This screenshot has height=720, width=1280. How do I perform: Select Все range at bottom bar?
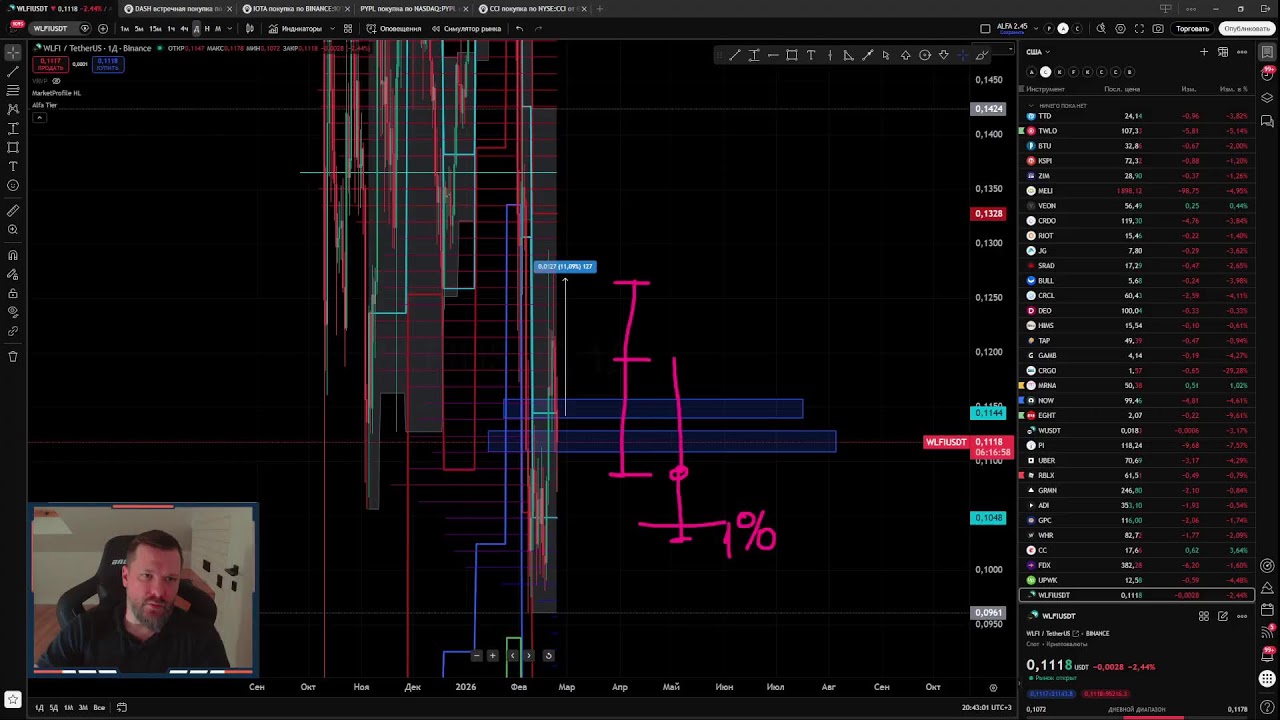click(99, 707)
